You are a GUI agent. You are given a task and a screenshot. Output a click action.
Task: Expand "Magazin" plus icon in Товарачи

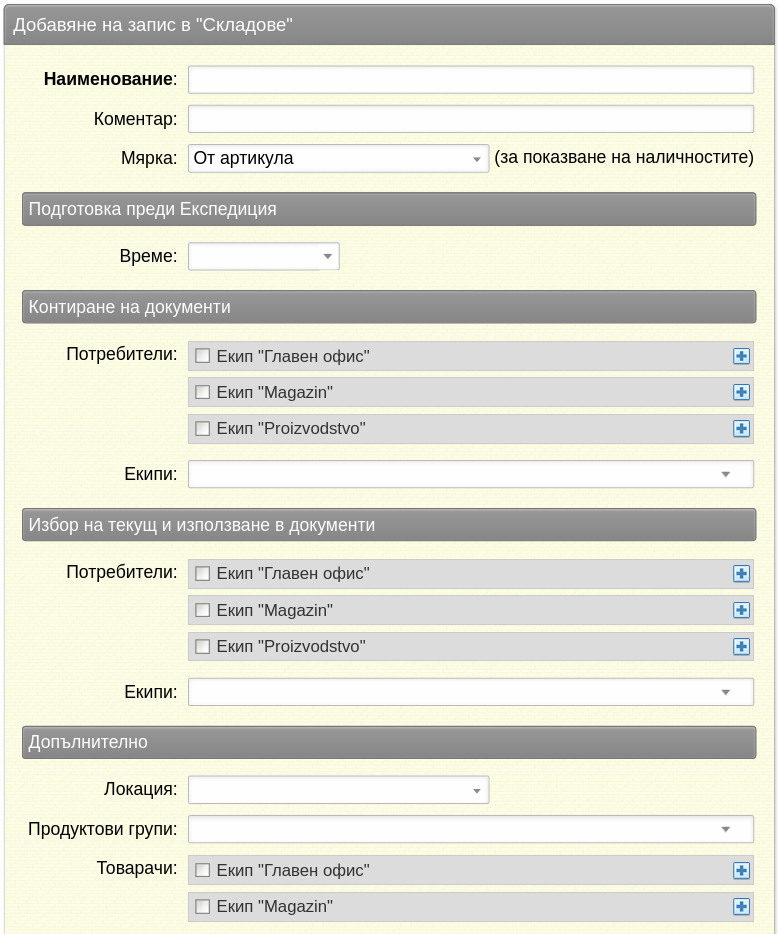tap(741, 907)
